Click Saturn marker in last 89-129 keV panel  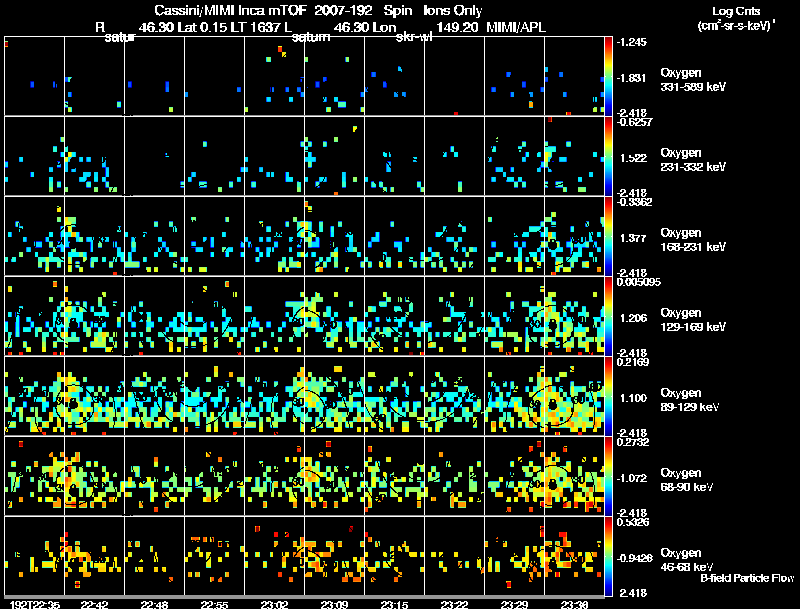(x=552, y=405)
